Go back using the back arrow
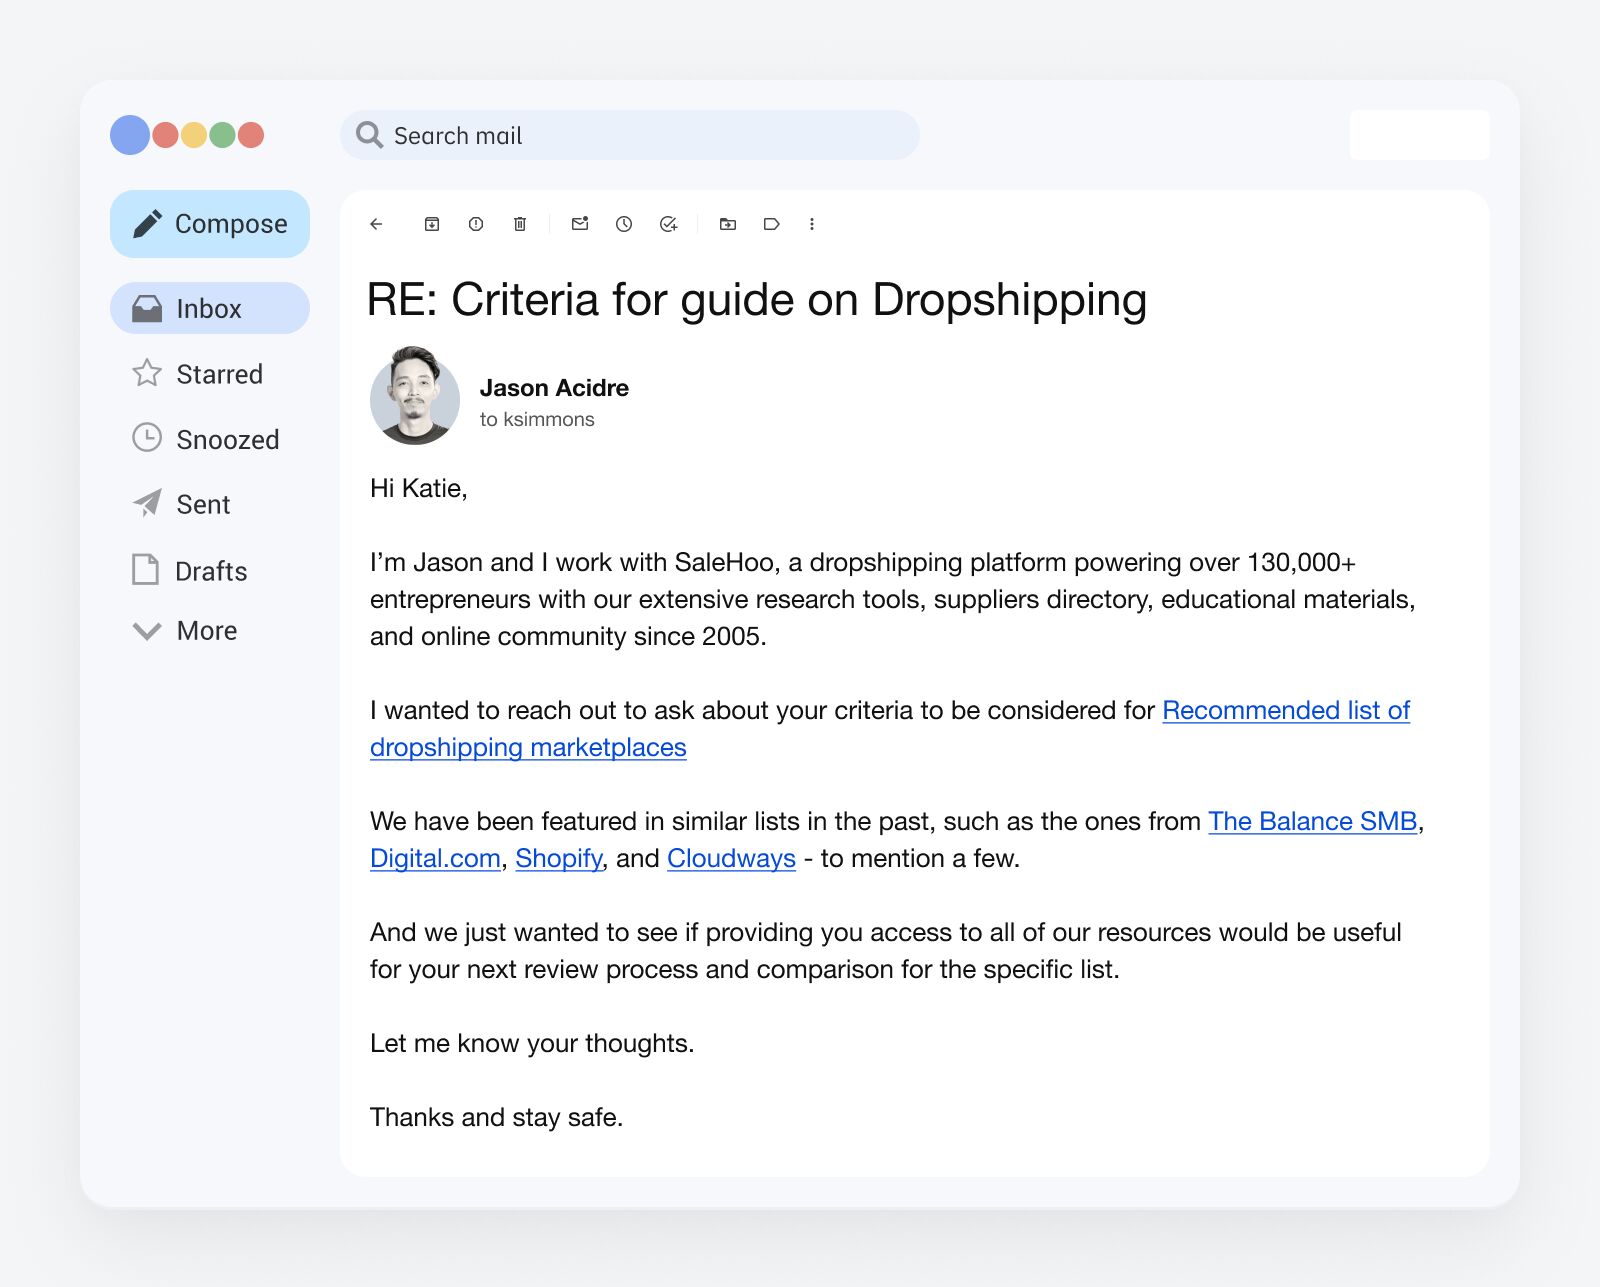The image size is (1600, 1287). pos(375,224)
